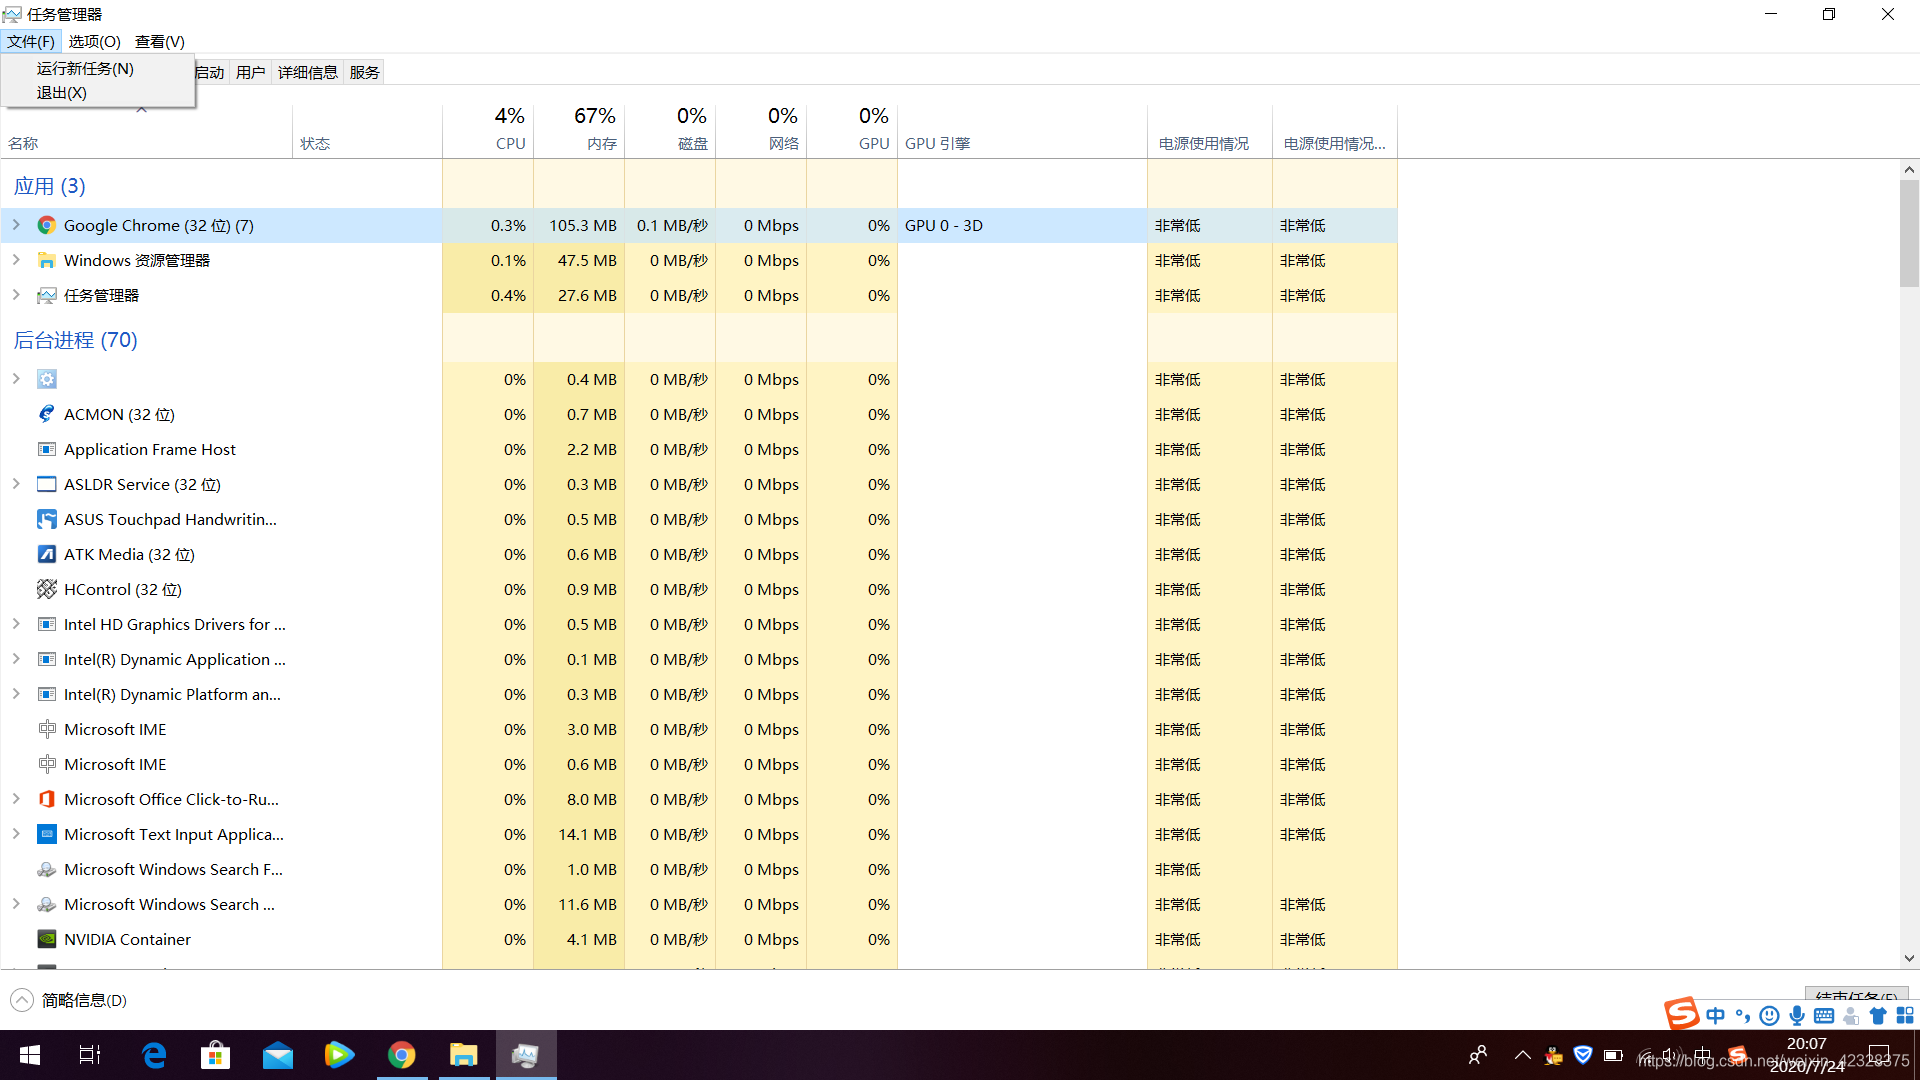Click the NVIDIA Container process icon
Image resolution: width=1920 pixels, height=1080 pixels.
(46, 939)
